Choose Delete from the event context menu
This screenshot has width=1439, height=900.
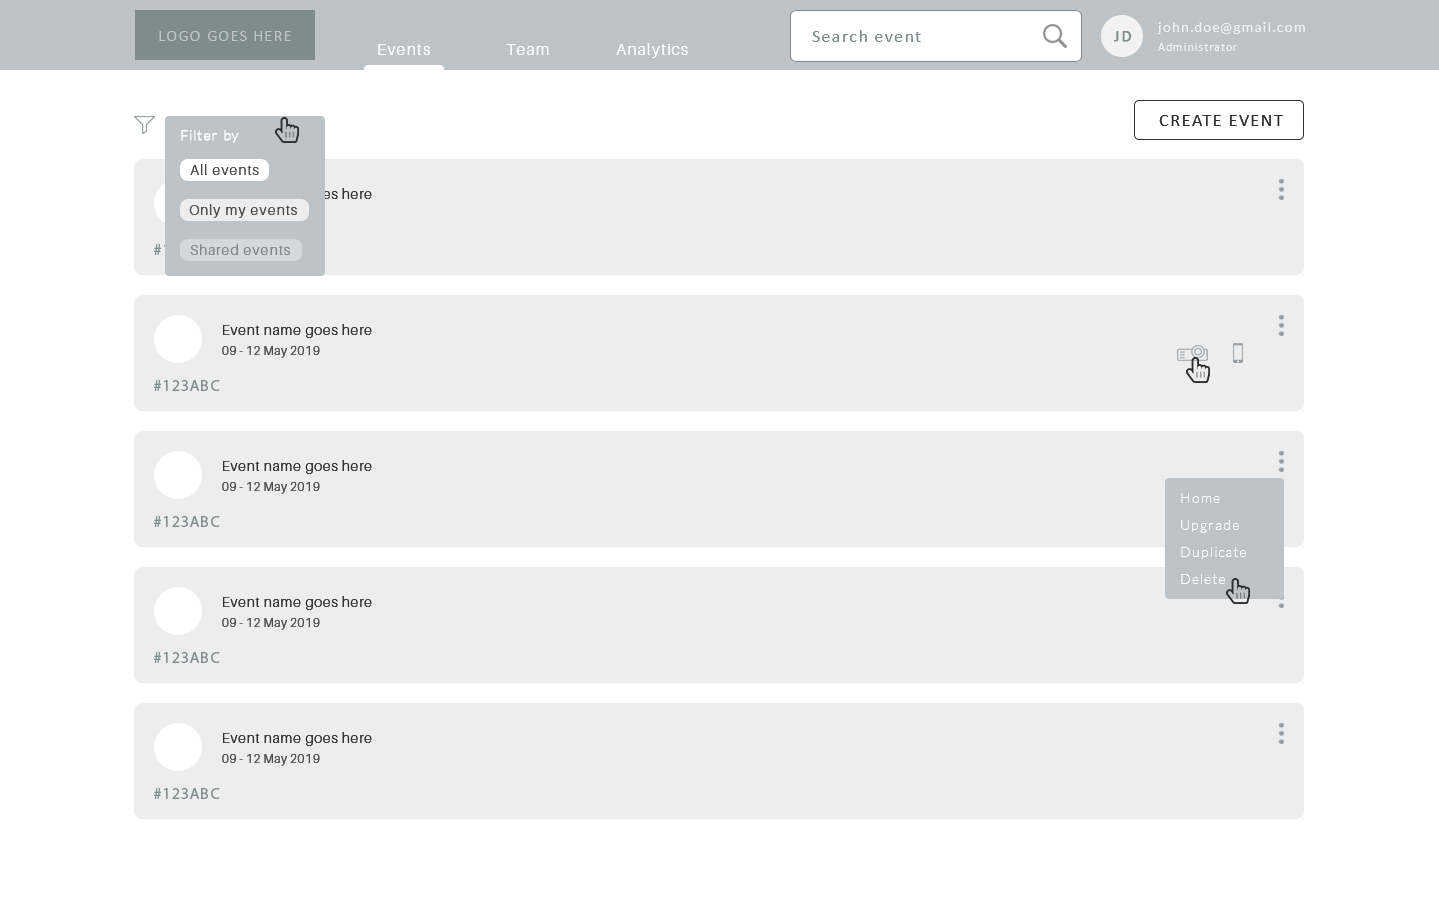point(1202,579)
